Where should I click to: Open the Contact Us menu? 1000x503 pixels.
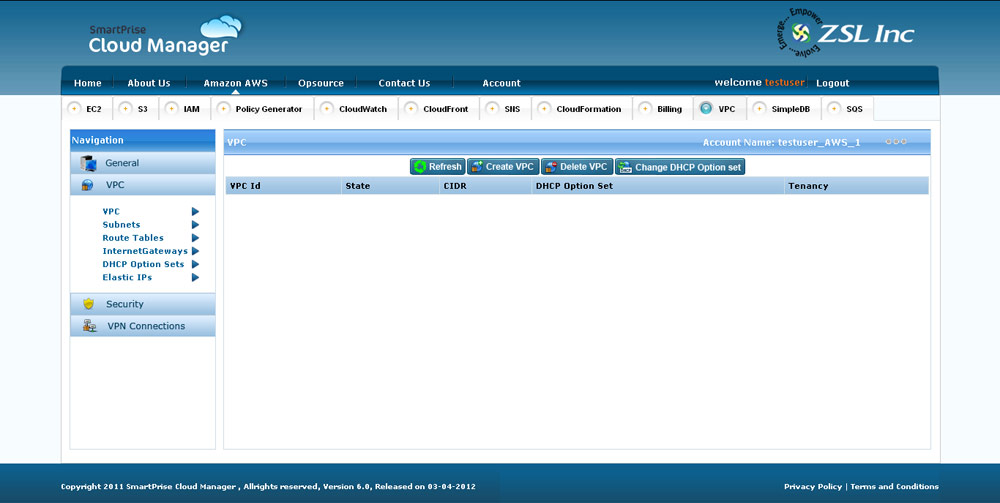(x=404, y=83)
